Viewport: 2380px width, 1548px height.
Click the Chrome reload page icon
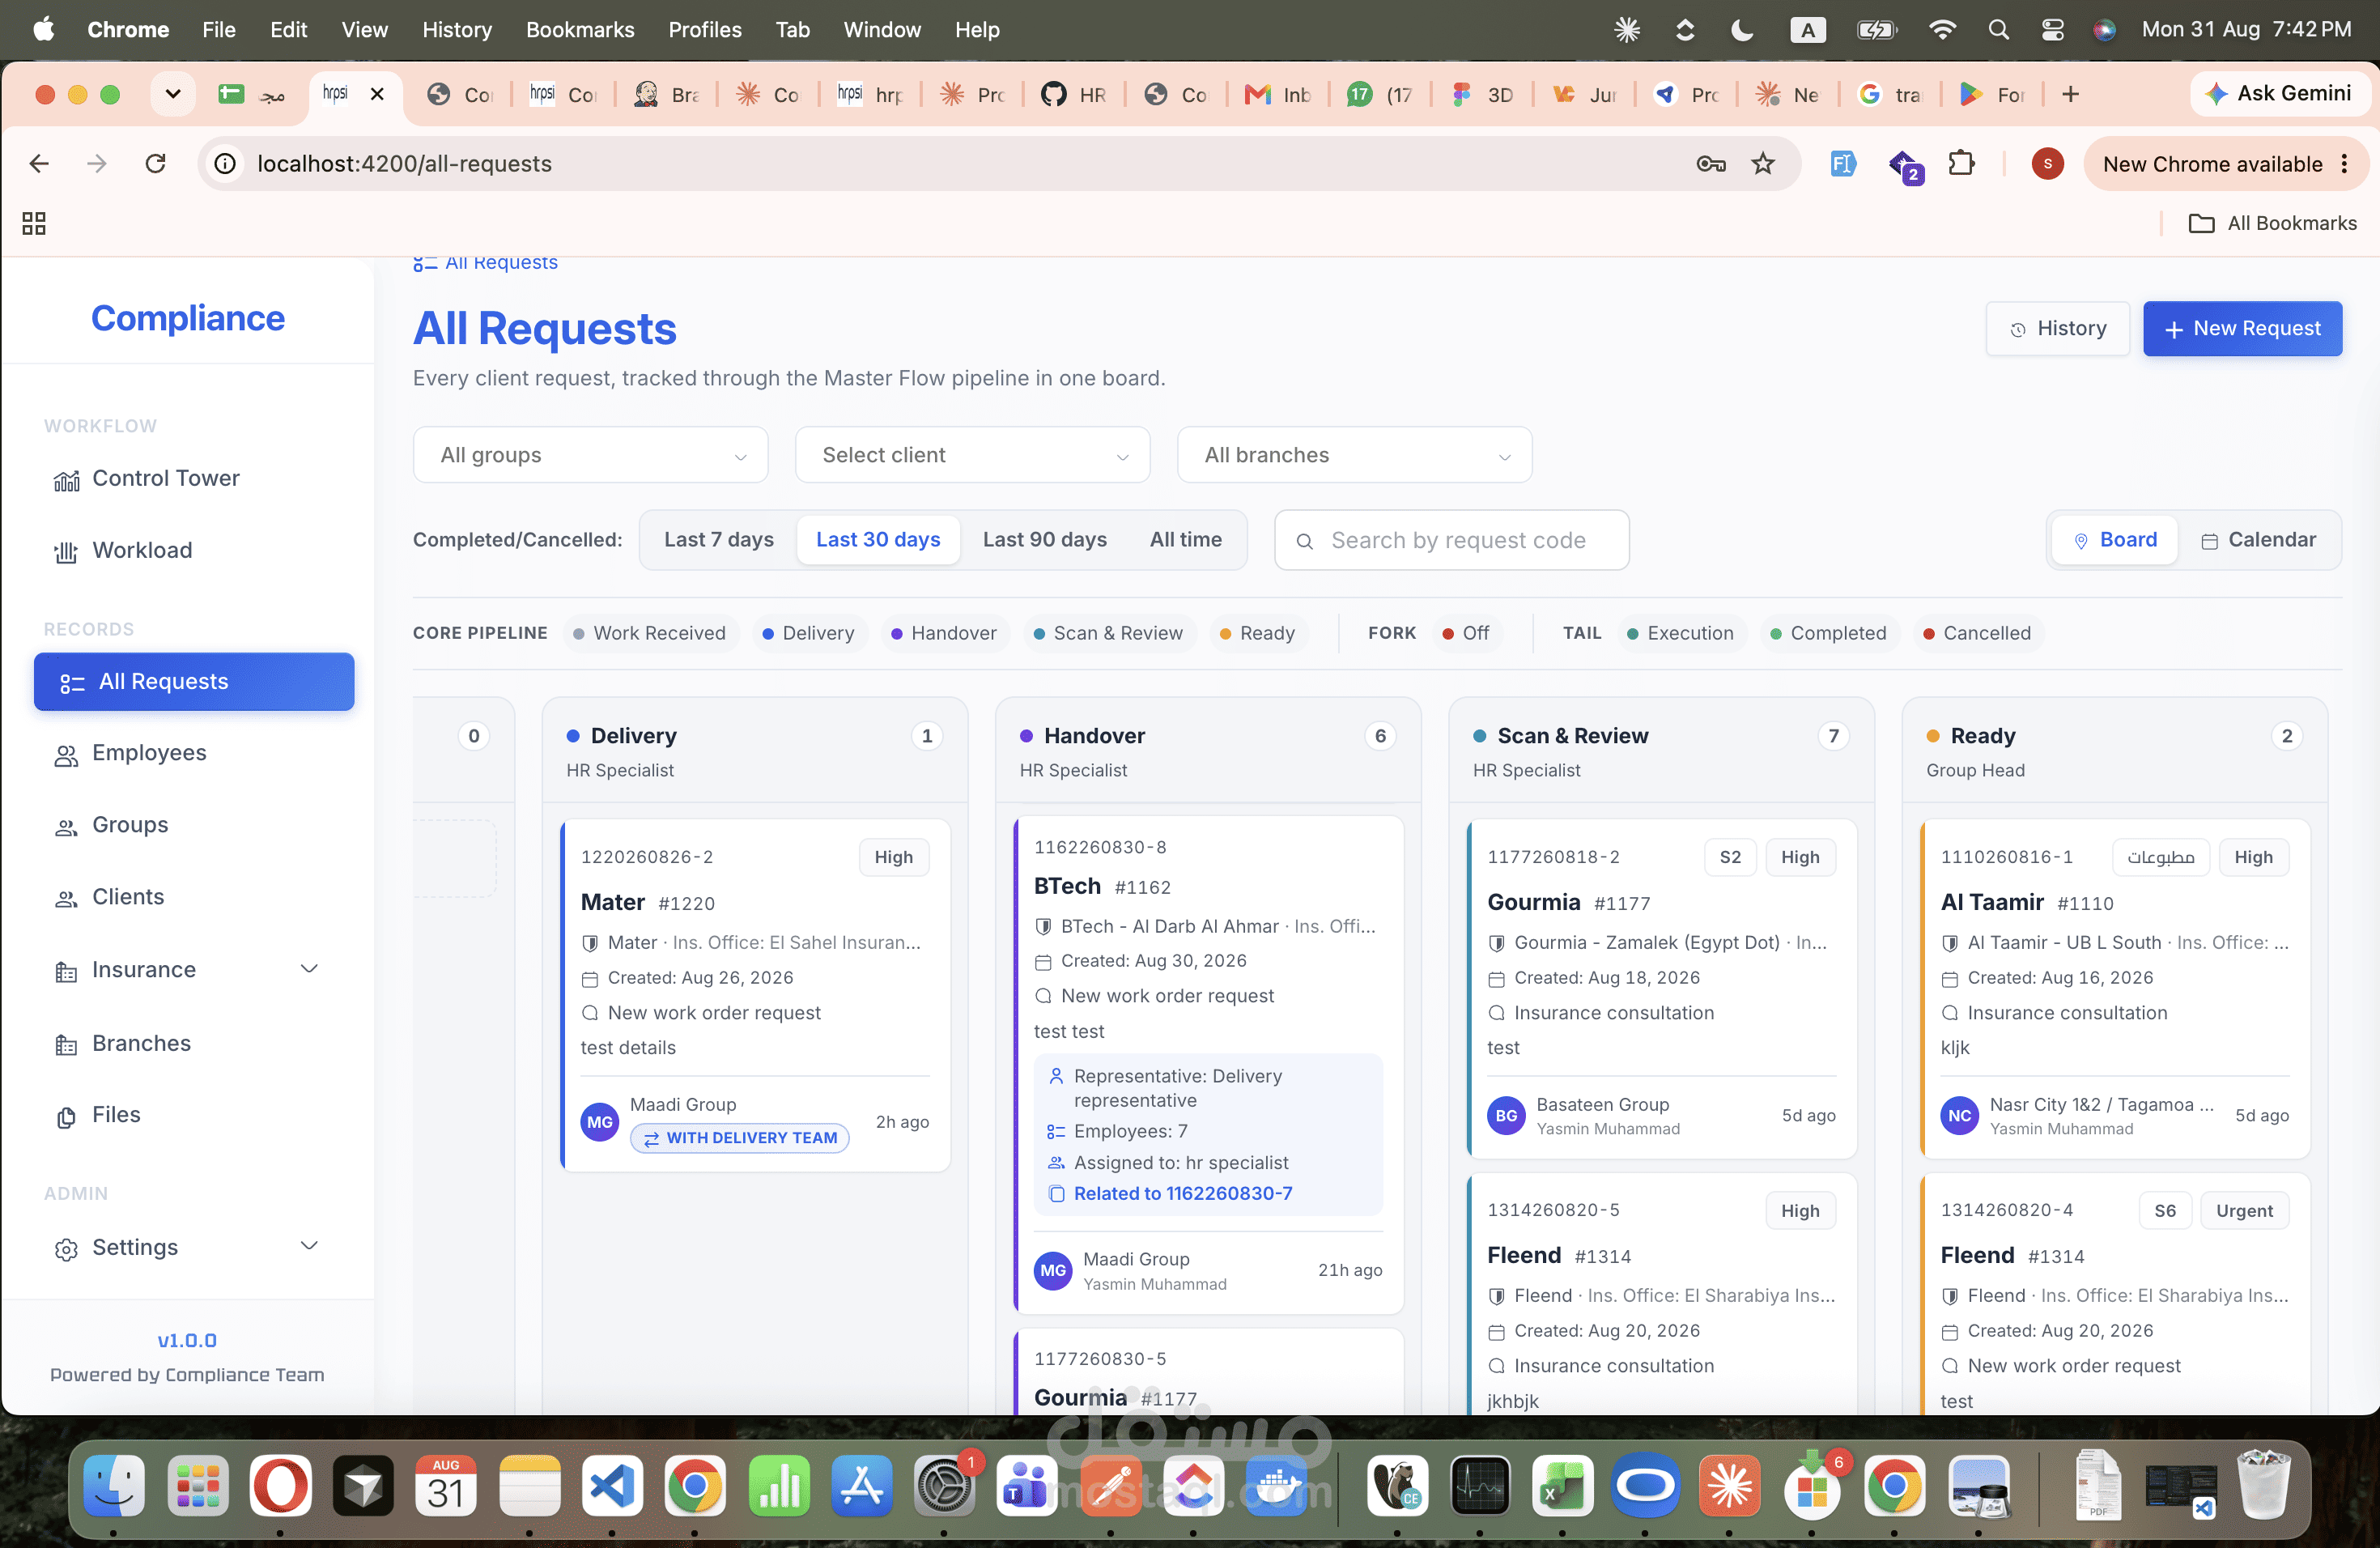pos(155,163)
